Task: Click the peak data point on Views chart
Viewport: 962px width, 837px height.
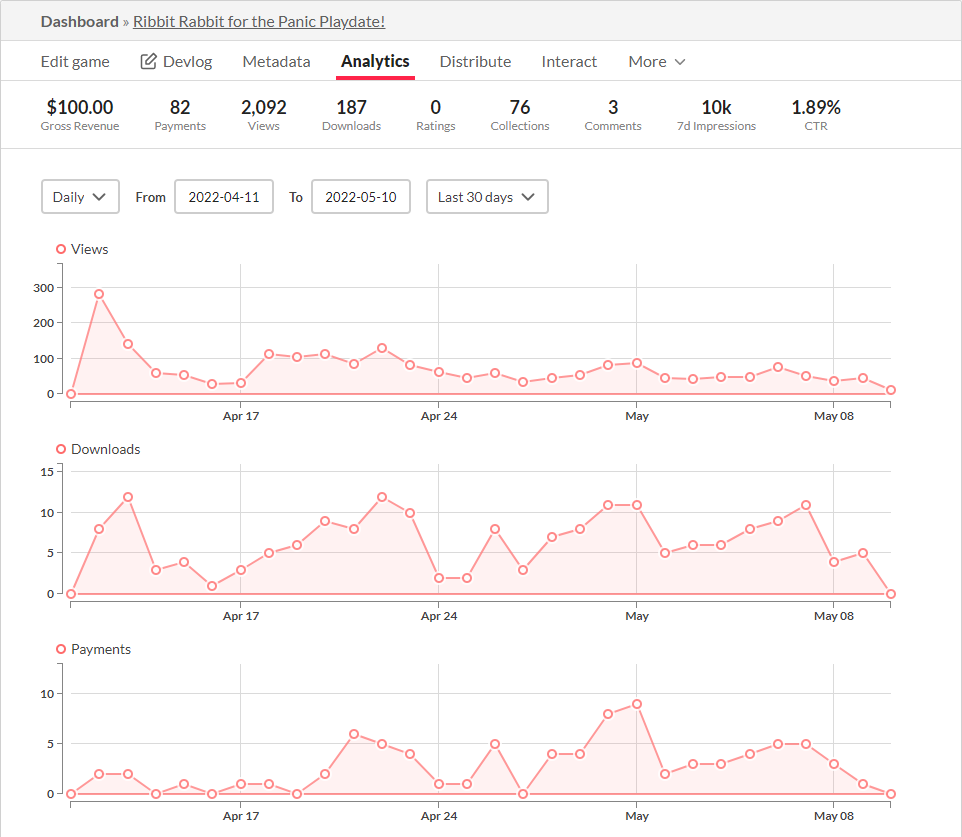Action: pyautogui.click(x=99, y=295)
